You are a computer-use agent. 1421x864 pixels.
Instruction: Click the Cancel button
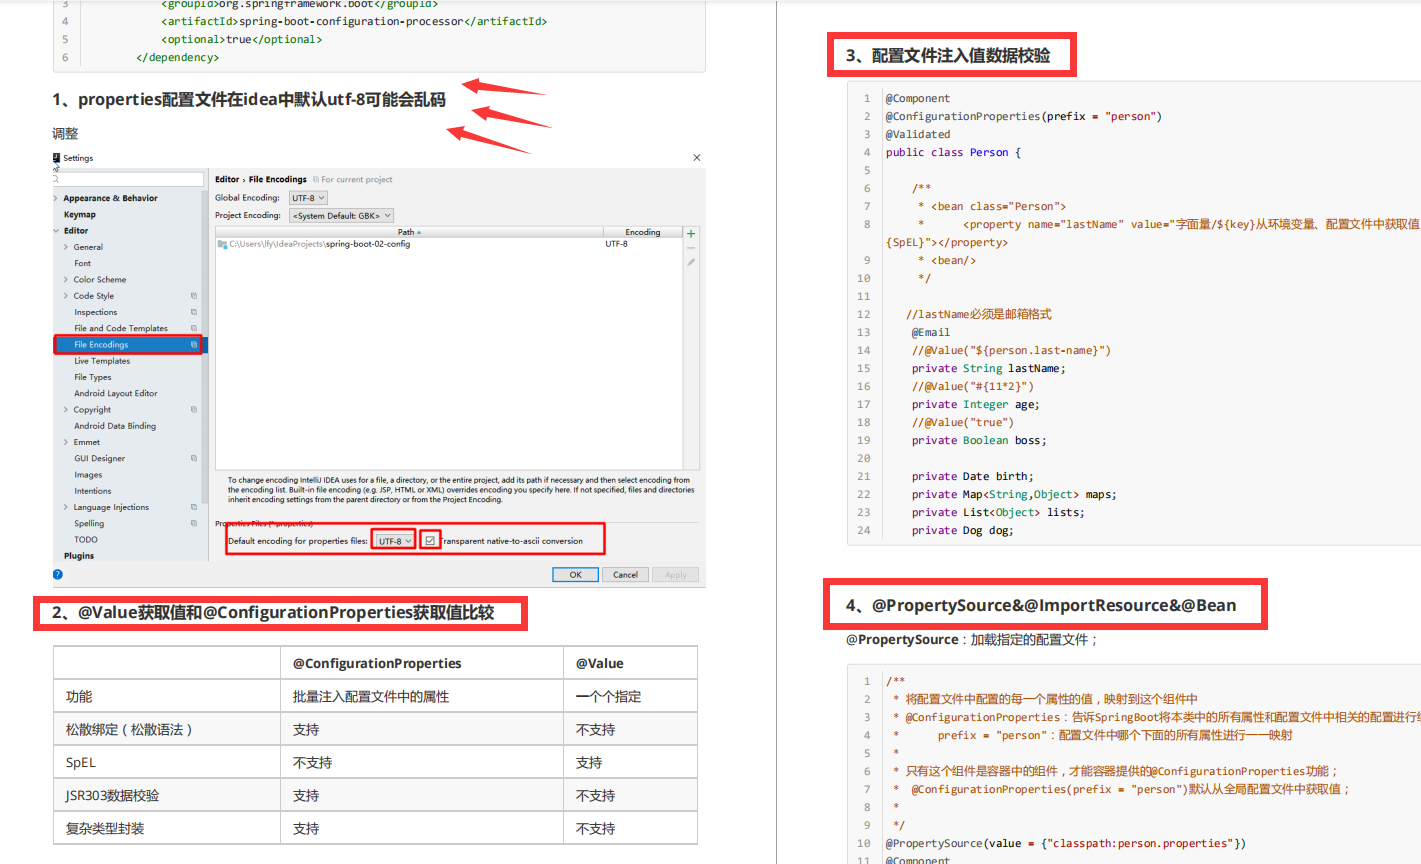tap(626, 575)
